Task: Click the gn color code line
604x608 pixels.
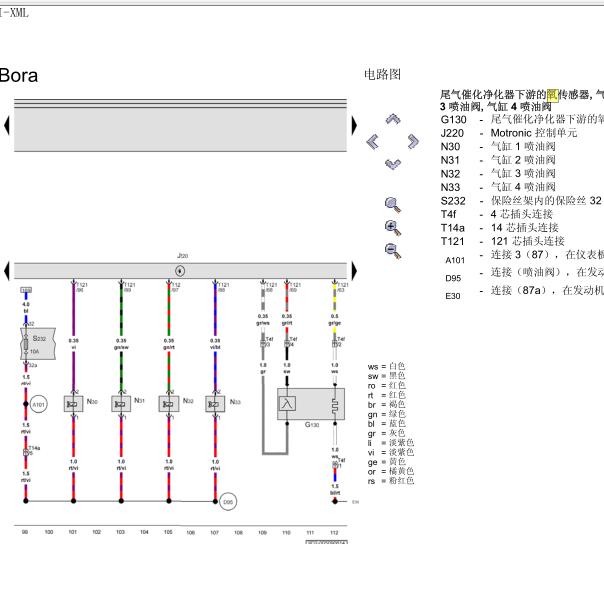Action: 386,414
